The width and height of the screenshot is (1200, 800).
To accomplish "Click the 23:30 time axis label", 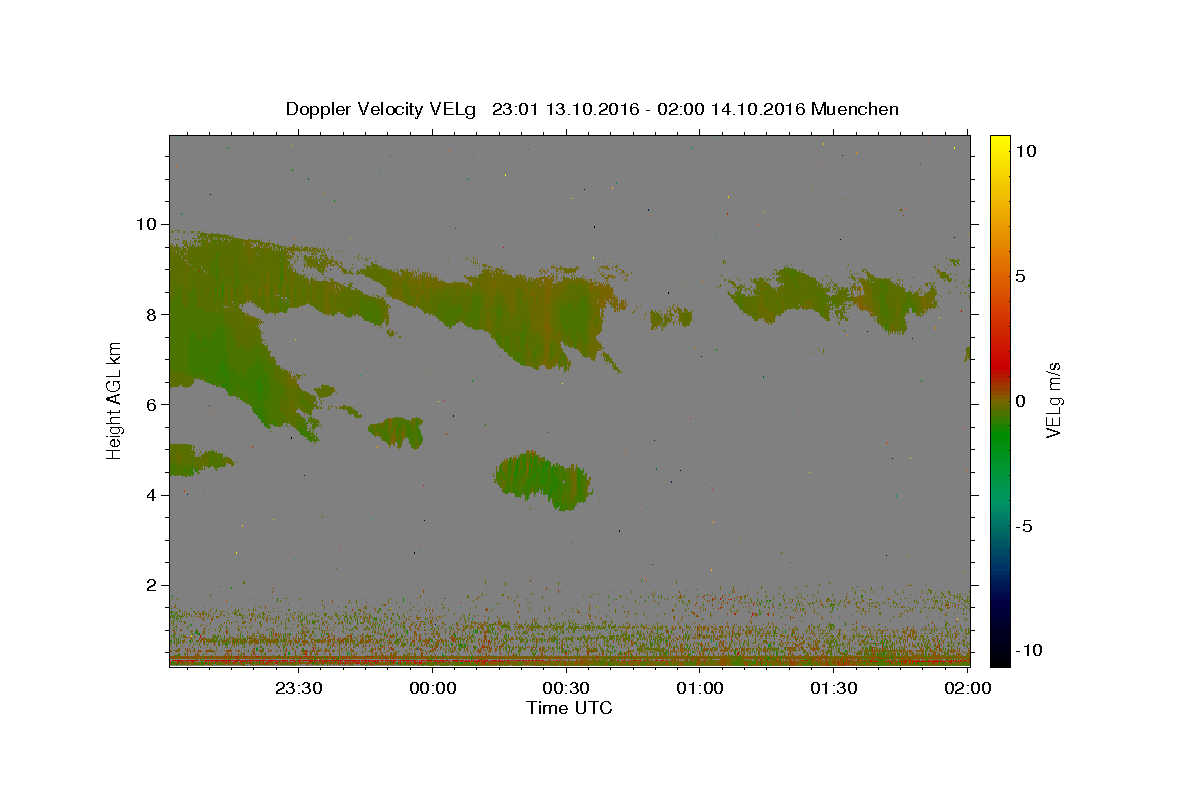I will coord(298,688).
